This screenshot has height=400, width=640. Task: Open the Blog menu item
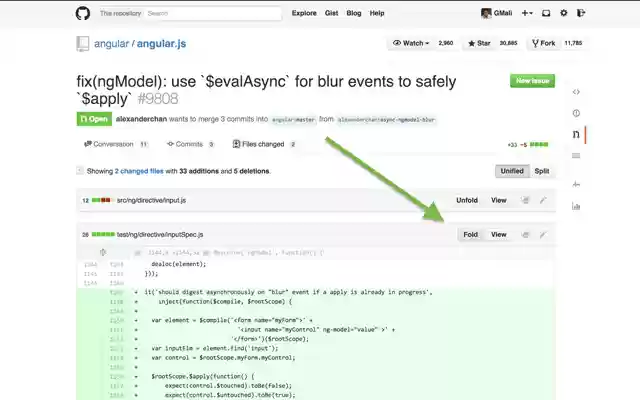[x=354, y=13]
